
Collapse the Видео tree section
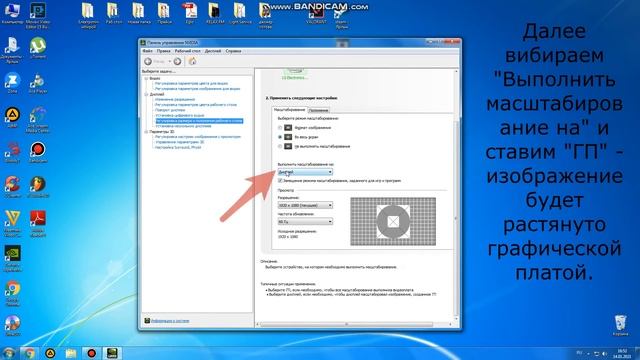coord(146,78)
